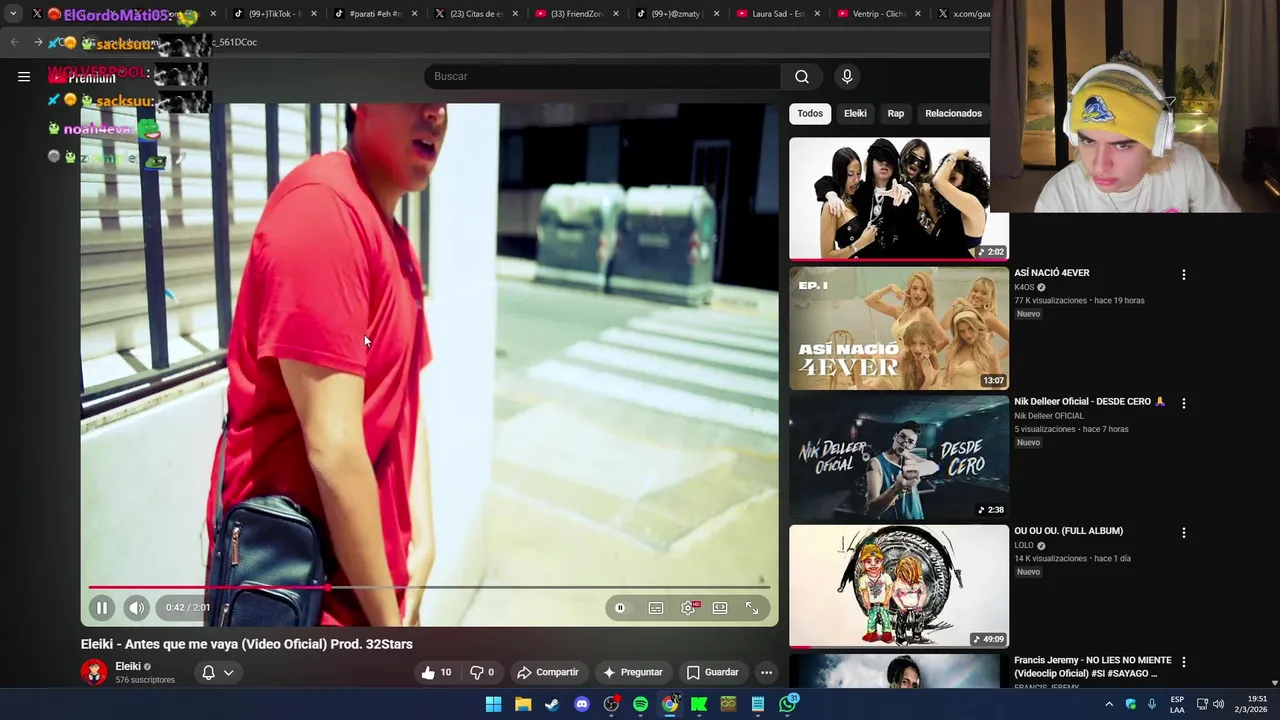
Task: Start voice search with microphone icon
Action: tap(847, 76)
